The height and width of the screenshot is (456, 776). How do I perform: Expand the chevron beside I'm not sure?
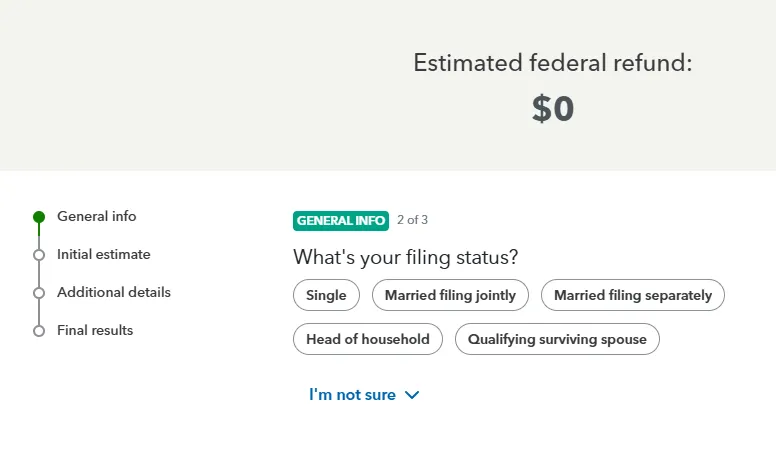click(412, 395)
